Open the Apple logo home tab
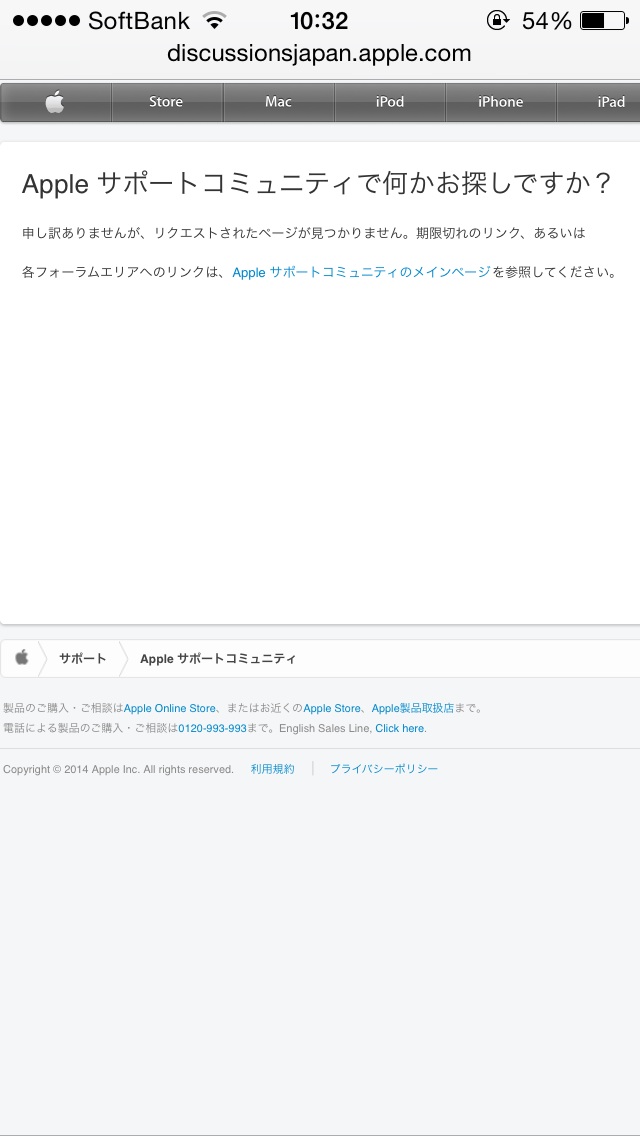 (56, 102)
